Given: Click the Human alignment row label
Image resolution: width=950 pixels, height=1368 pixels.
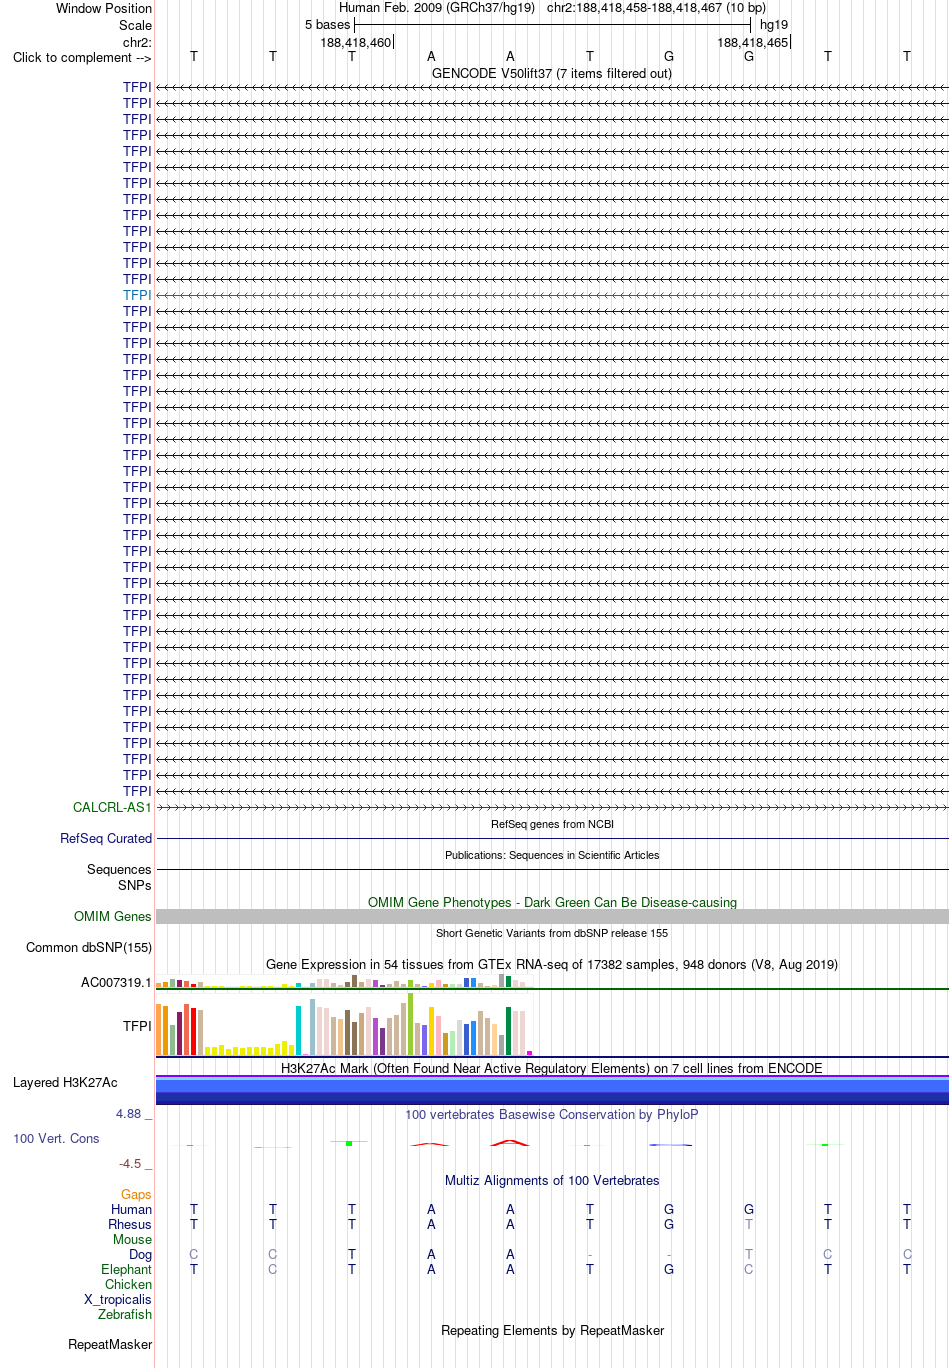Looking at the screenshot, I should [x=131, y=1209].
